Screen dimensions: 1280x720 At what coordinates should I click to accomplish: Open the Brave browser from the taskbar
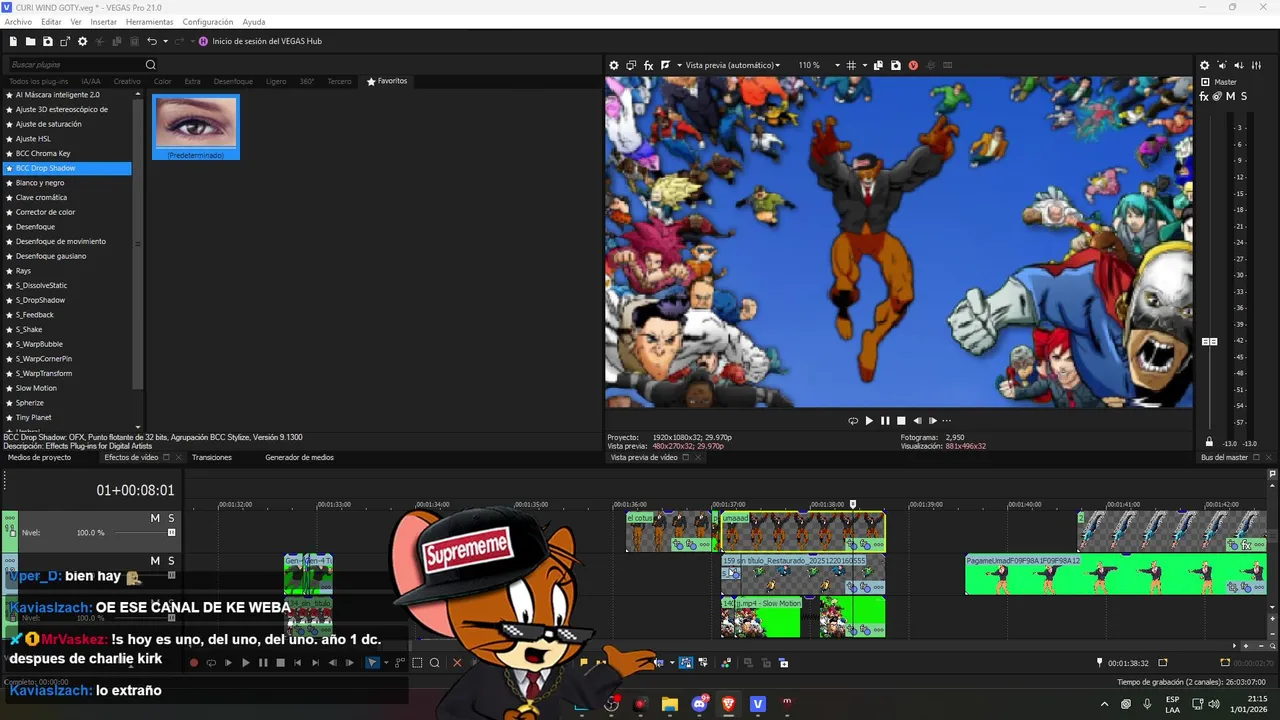(729, 704)
